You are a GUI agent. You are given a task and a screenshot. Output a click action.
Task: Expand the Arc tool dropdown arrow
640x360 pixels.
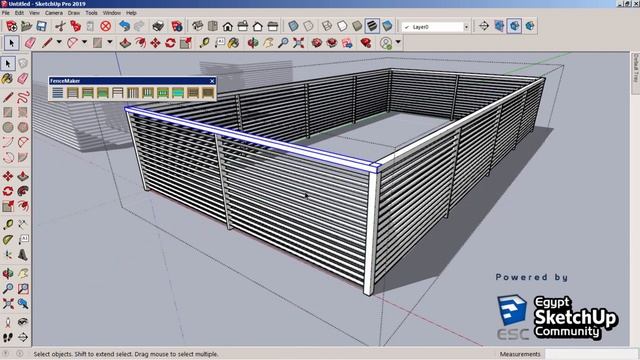tap(84, 42)
